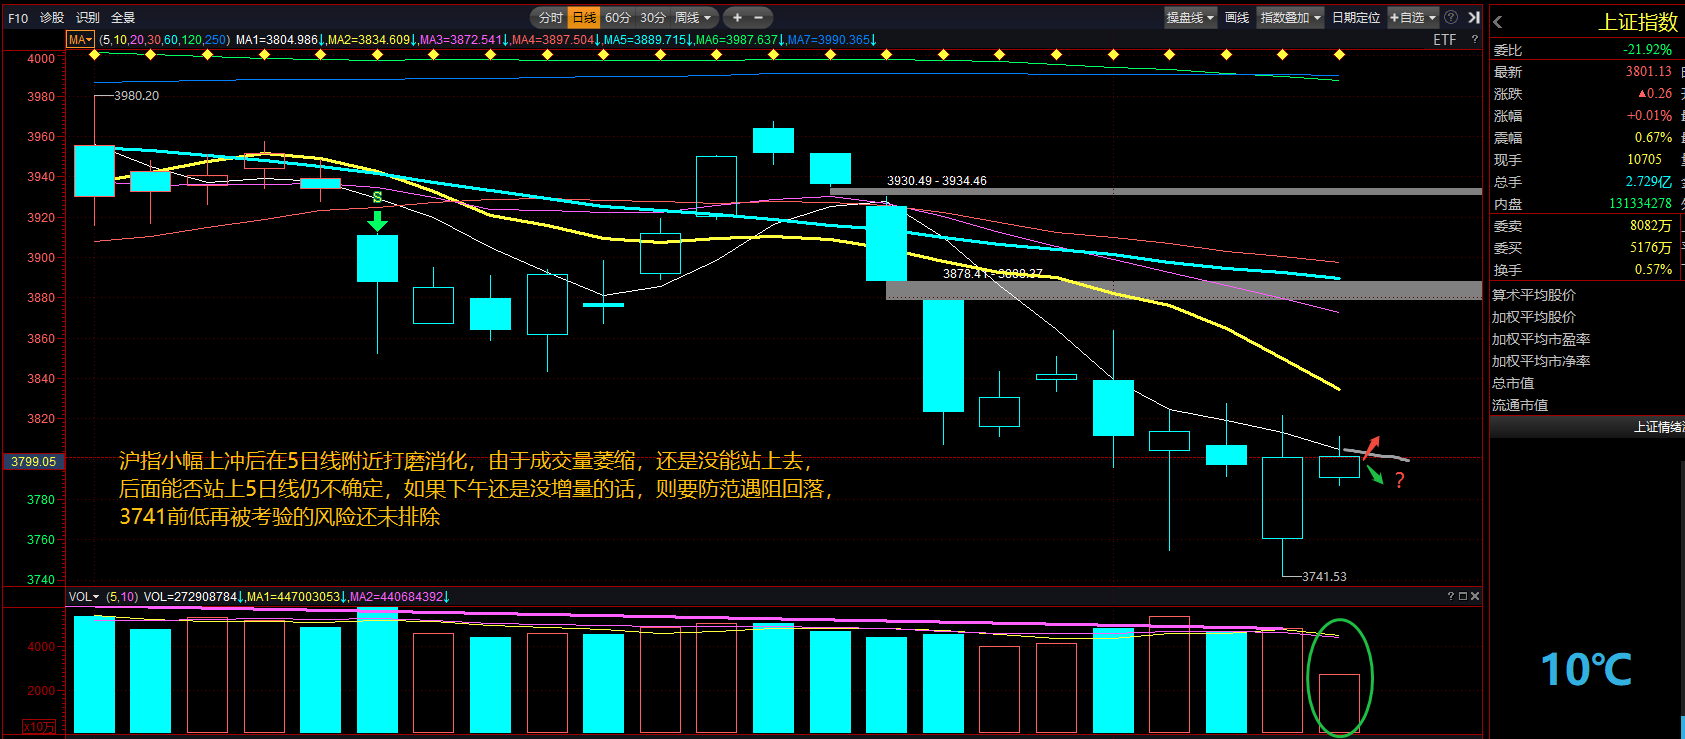Click the x10万 volume unit label
This screenshot has width=1685, height=739.
[x=39, y=727]
